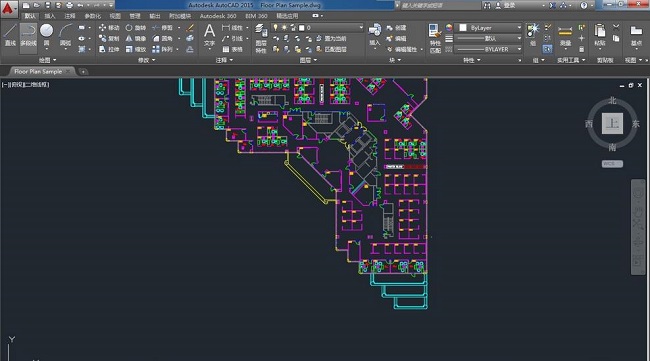This screenshot has width=650, height=361.
Task: Choose the Arc (圆弧) tool
Action: (65, 35)
